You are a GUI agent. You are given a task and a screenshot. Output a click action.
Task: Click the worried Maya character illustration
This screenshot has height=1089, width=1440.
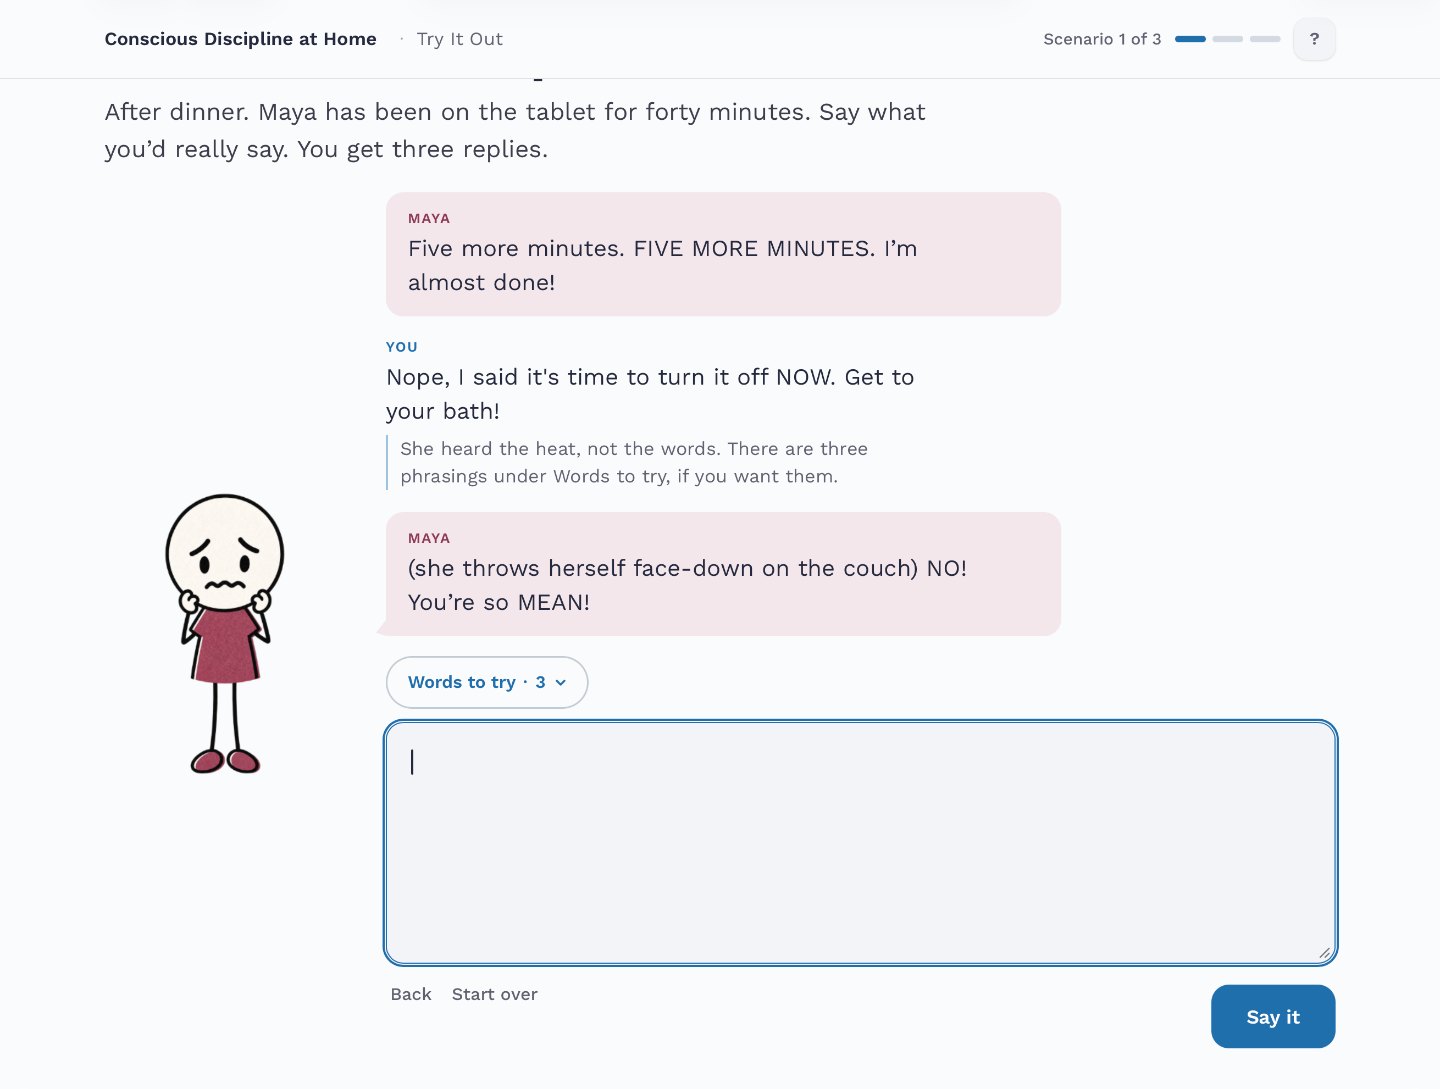(x=225, y=634)
